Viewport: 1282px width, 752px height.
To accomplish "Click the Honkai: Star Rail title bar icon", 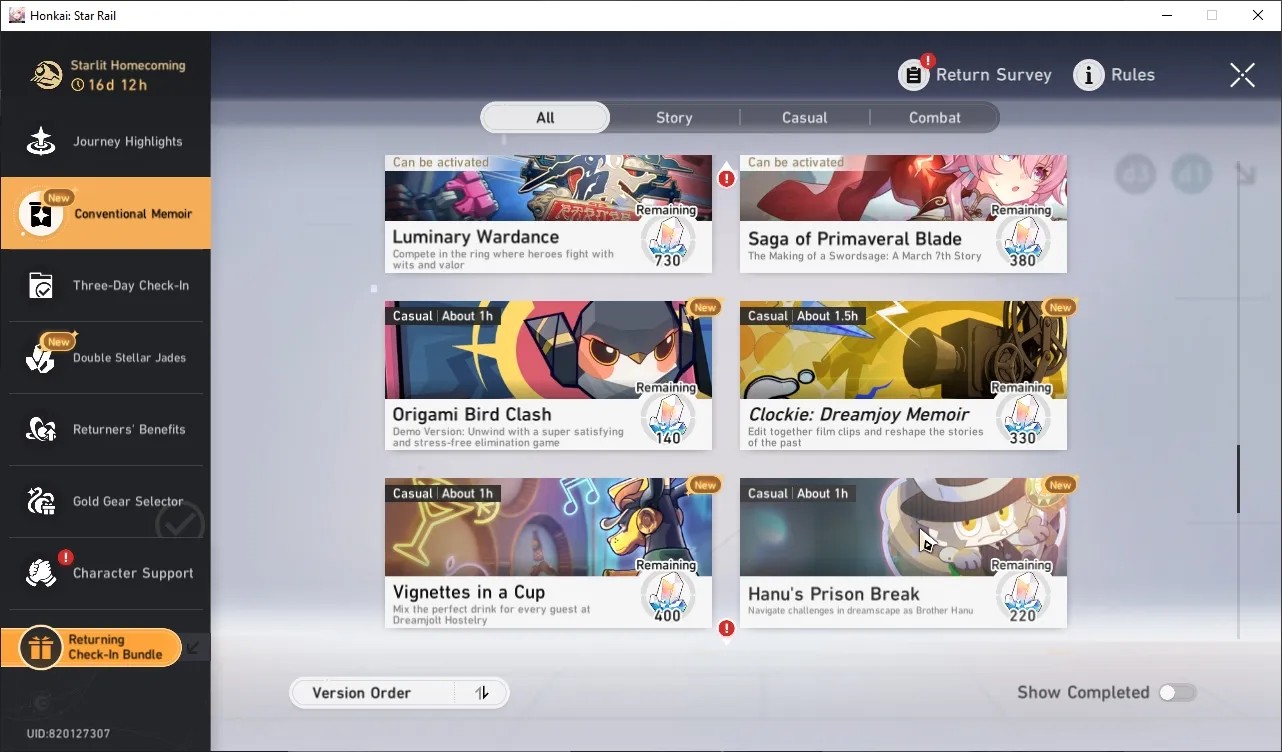I will [16, 15].
